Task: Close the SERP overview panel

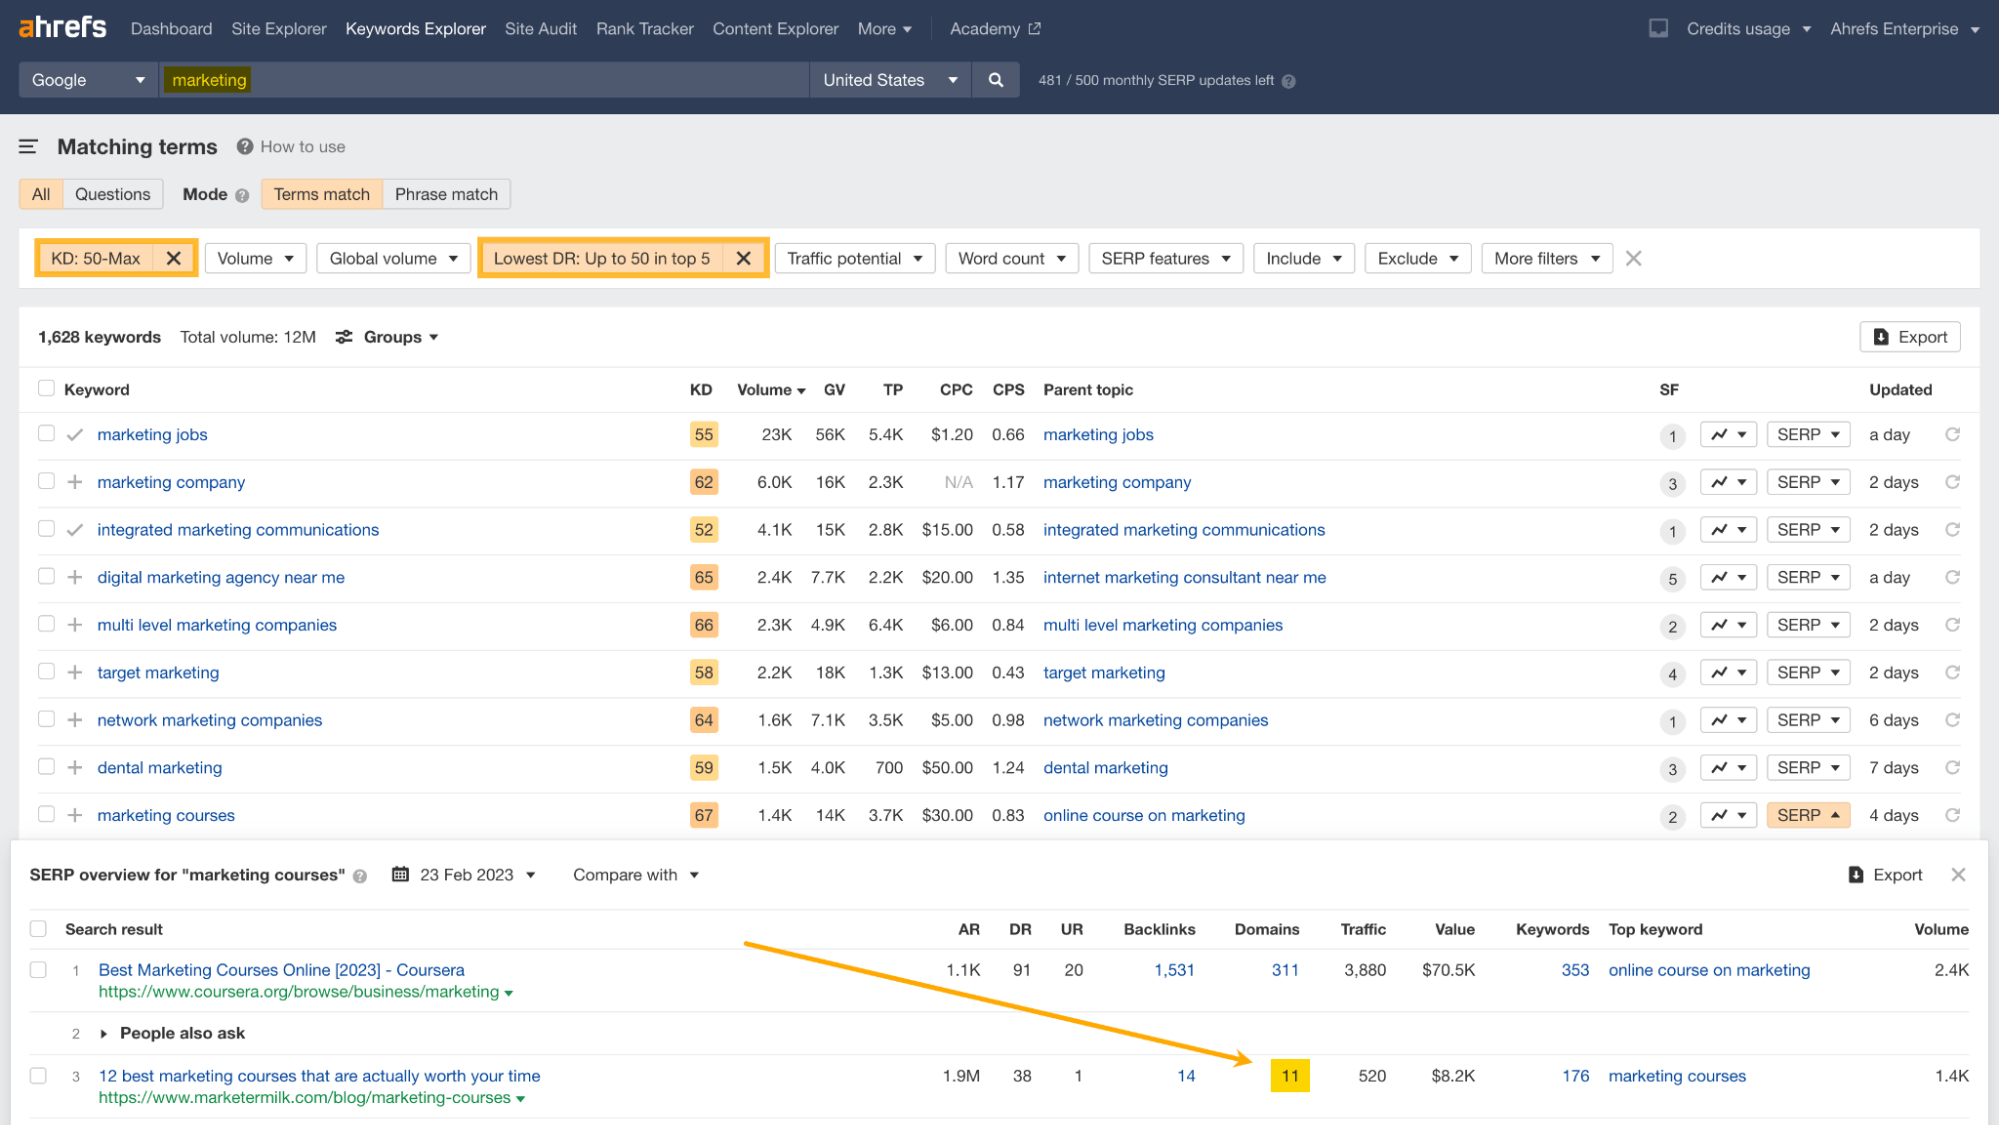Action: tap(1958, 874)
